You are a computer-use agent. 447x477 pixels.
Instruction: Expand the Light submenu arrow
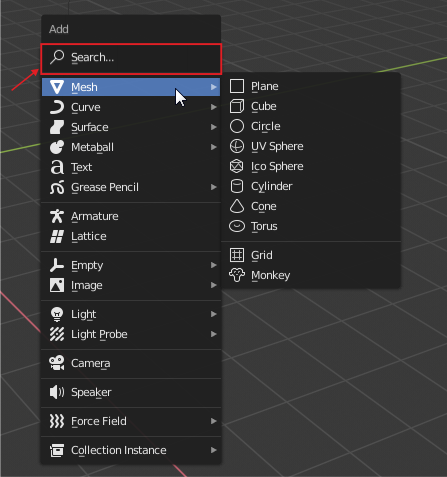[214, 314]
